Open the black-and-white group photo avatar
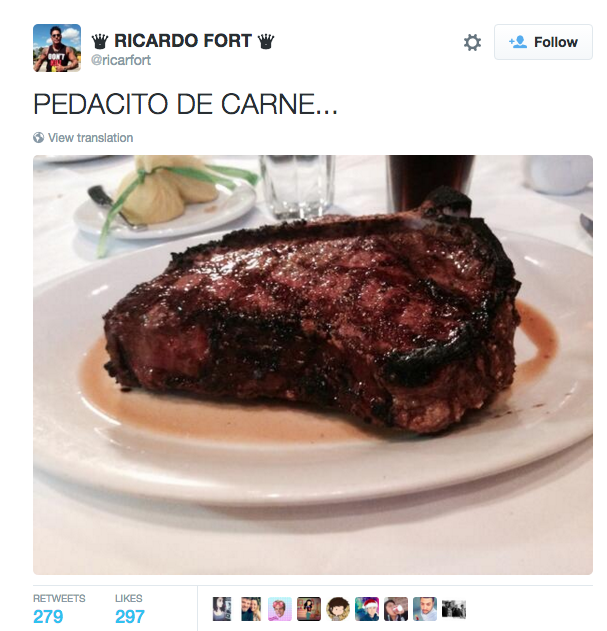Image resolution: width=607 pixels, height=631 pixels. pyautogui.click(x=454, y=608)
